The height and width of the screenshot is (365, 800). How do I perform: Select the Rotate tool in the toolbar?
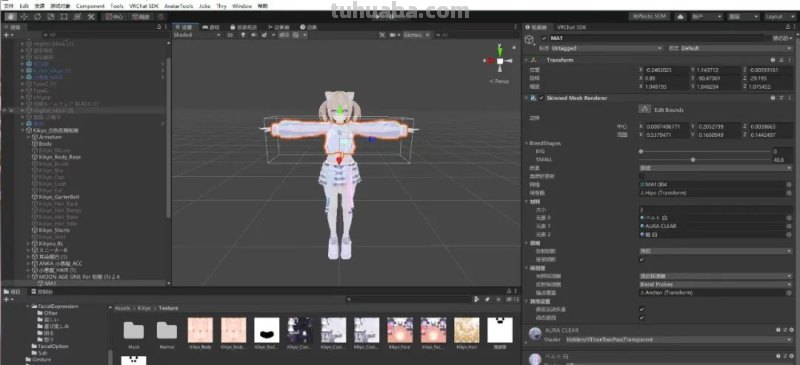37,17
